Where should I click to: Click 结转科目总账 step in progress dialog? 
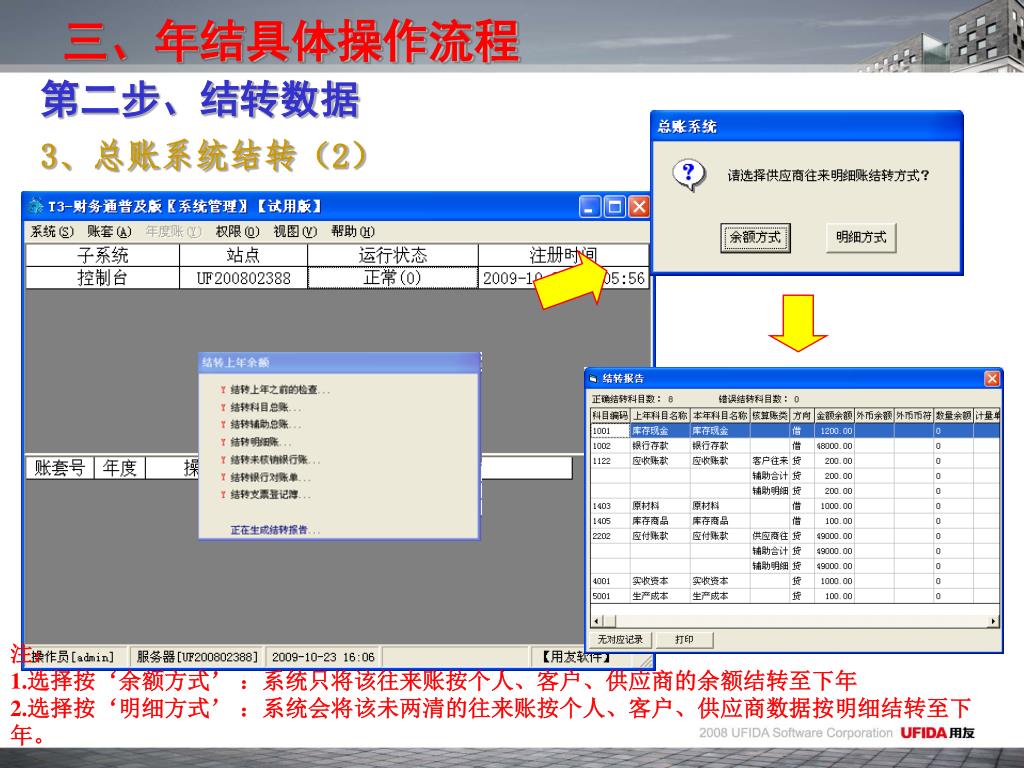pyautogui.click(x=265, y=408)
